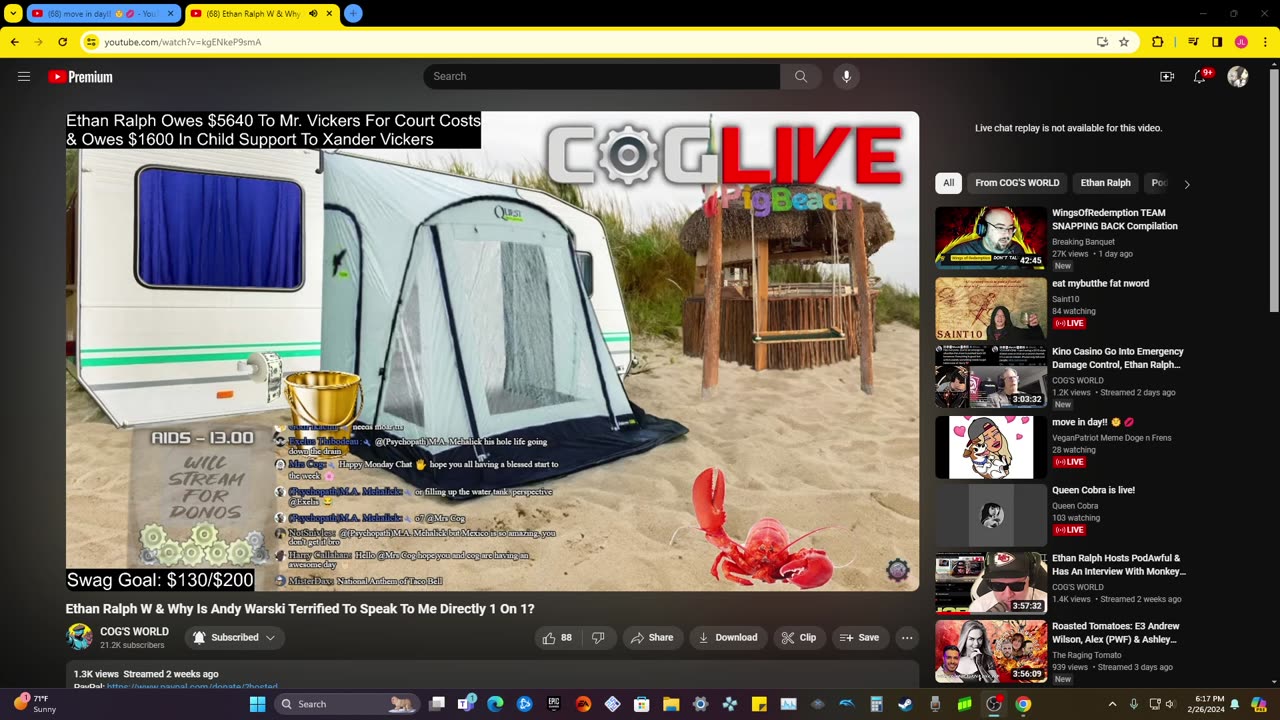This screenshot has width=1280, height=720.
Task: Open Chrome three-dot menu
Action: [1264, 42]
